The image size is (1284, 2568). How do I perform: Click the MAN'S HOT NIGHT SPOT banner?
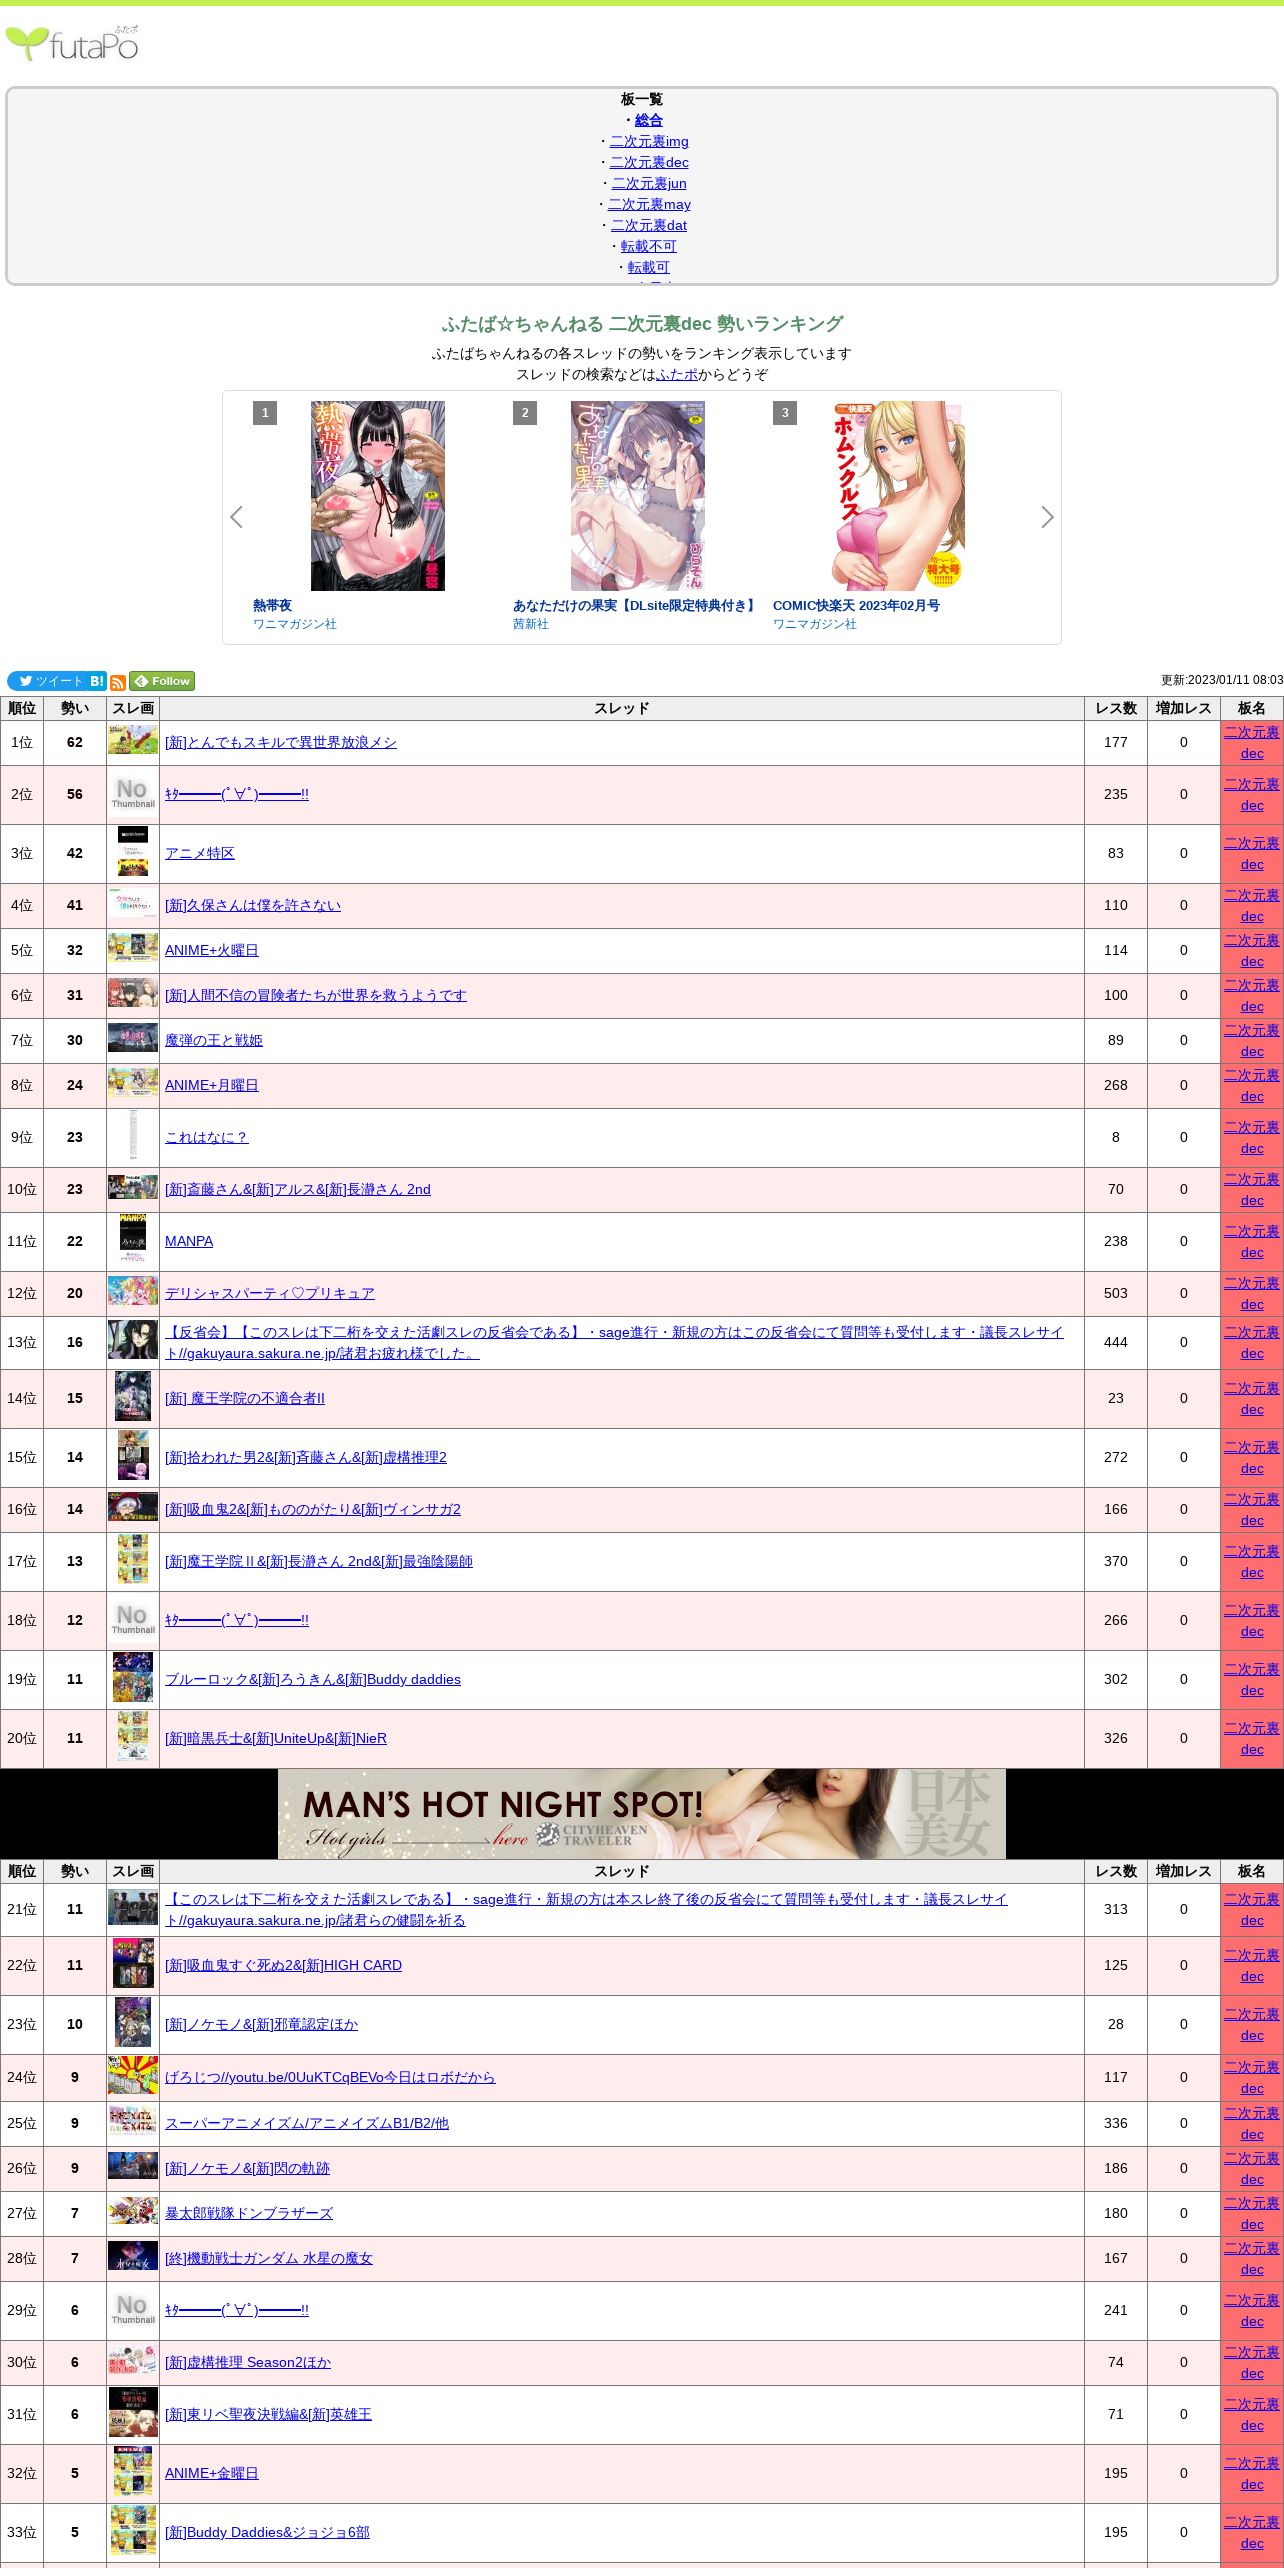tap(642, 1813)
